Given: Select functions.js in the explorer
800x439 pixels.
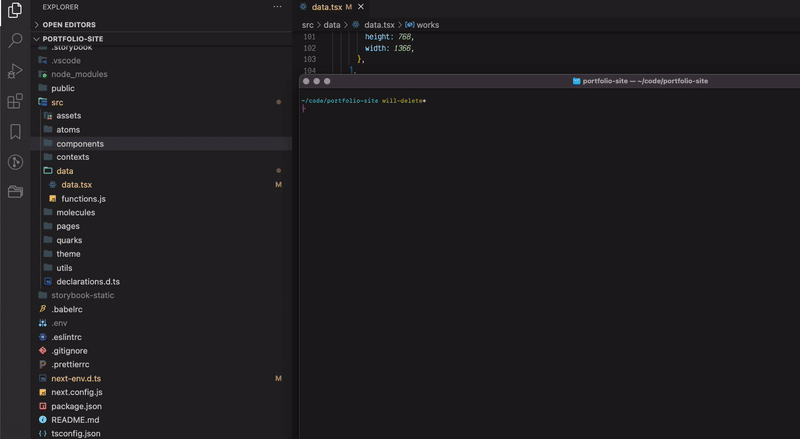Looking at the screenshot, I should [x=83, y=199].
